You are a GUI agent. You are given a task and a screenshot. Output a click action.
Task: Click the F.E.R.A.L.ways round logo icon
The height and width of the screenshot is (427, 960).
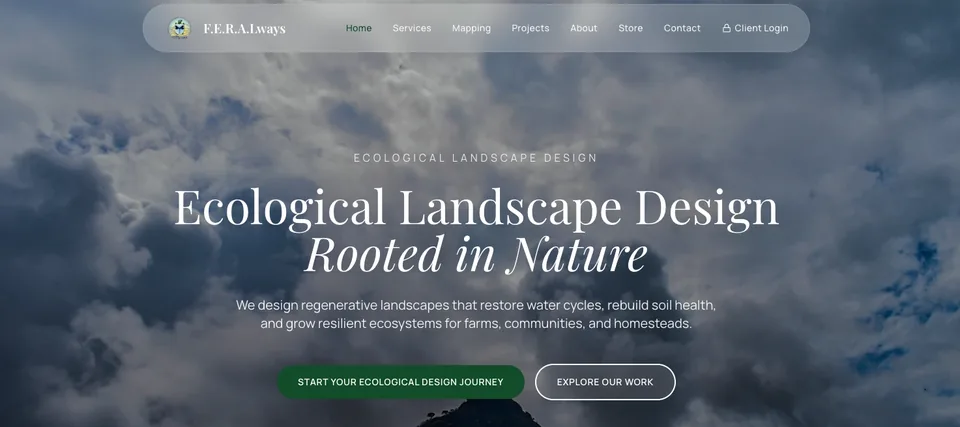(x=179, y=28)
